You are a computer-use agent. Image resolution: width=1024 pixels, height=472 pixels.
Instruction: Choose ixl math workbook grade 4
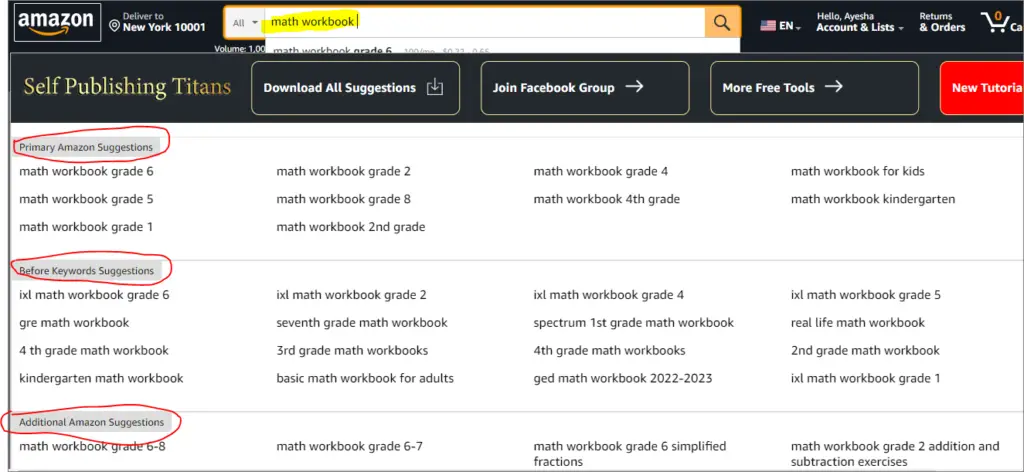pyautogui.click(x=609, y=295)
